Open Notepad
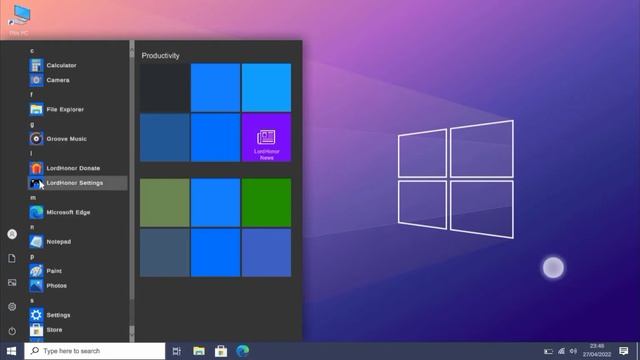Screen dimensions: 640x360 click(78, 242)
